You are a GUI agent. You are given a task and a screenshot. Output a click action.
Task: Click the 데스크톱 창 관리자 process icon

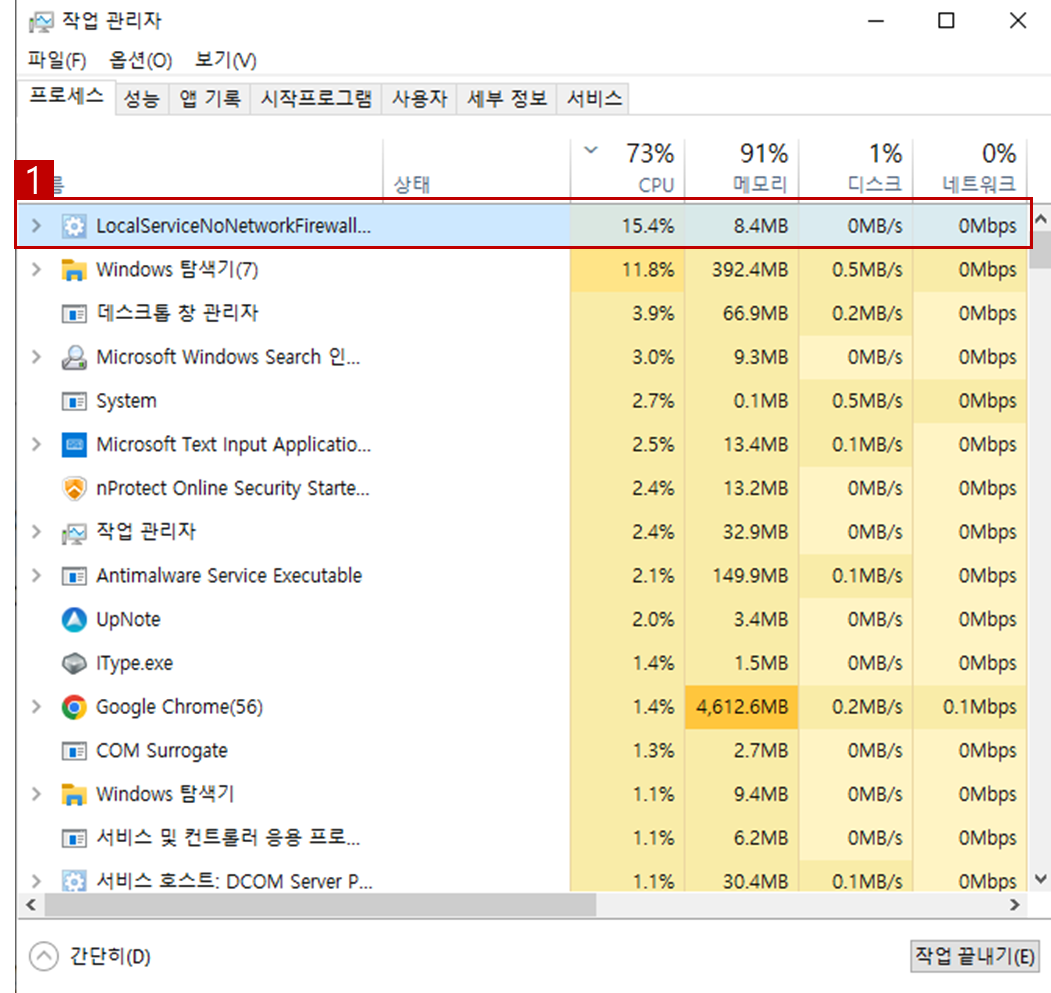point(74,313)
